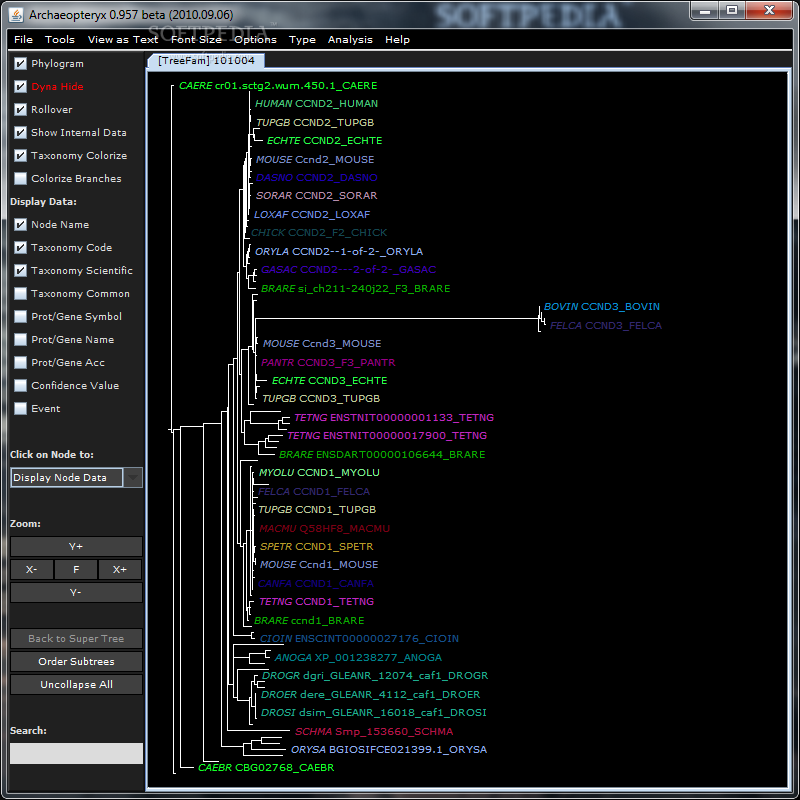
Task: Open the Tools menu
Action: pyautogui.click(x=60, y=39)
